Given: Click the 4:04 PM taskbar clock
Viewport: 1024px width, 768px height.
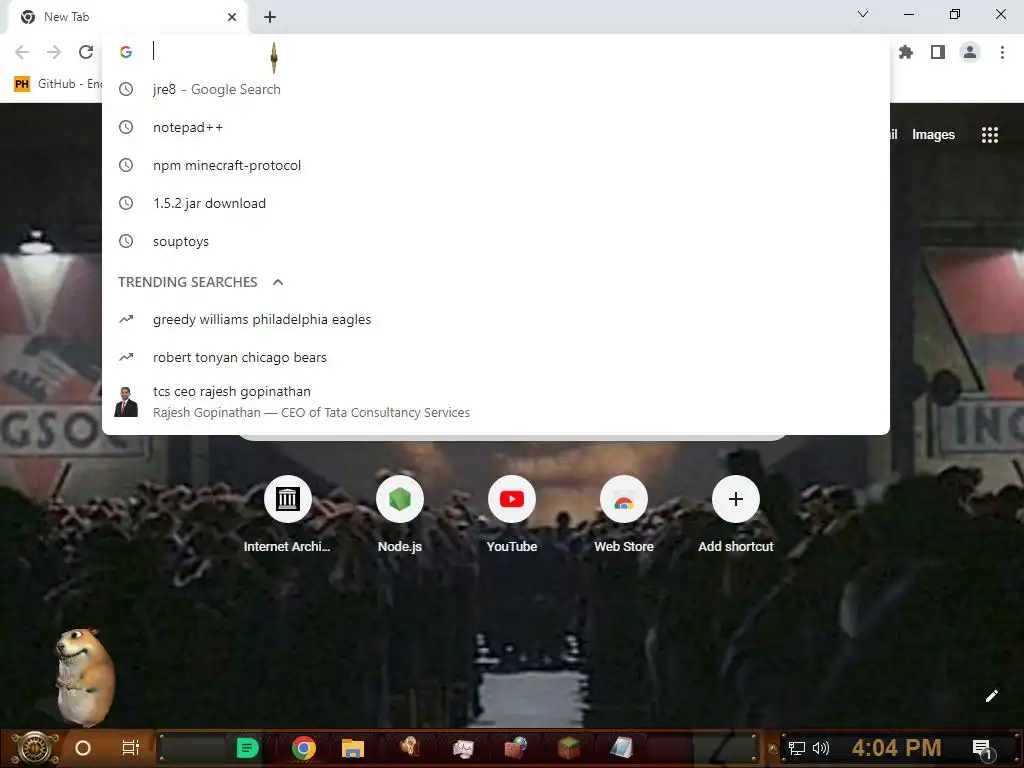Looking at the screenshot, I should click(896, 748).
